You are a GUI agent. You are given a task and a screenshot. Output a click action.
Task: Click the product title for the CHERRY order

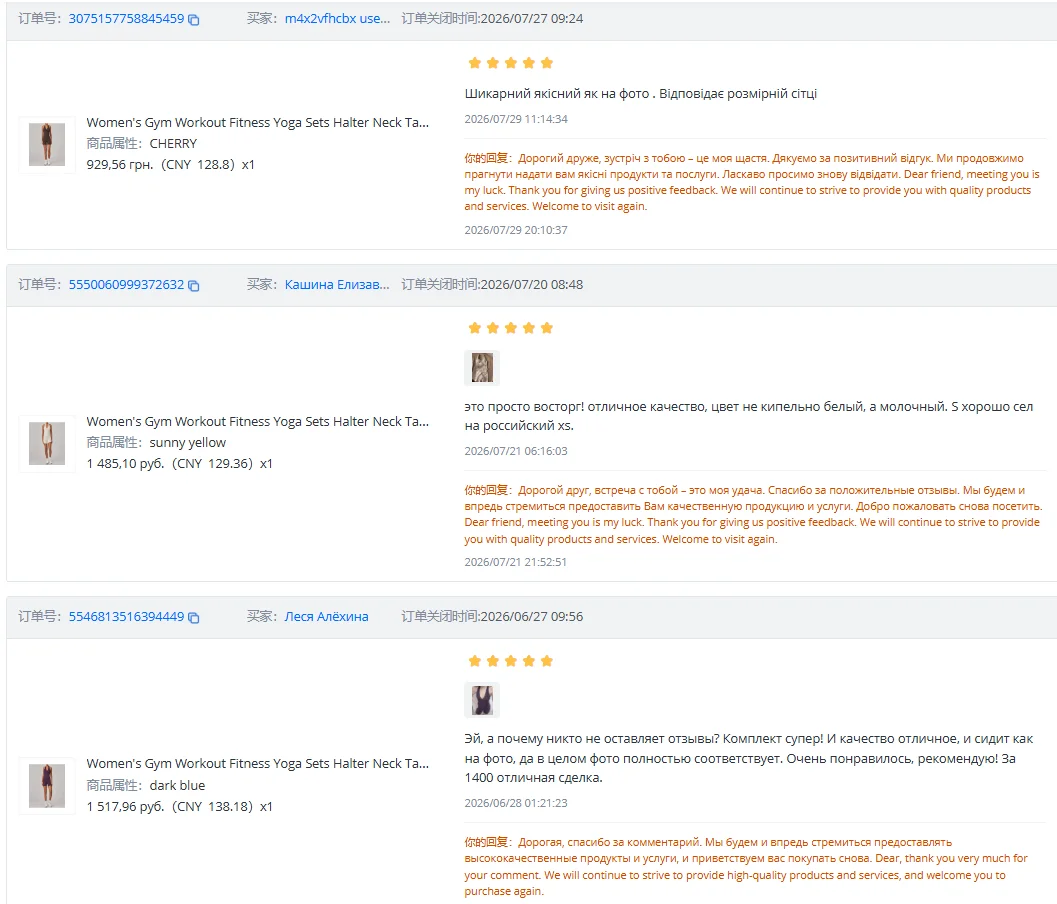[258, 123]
